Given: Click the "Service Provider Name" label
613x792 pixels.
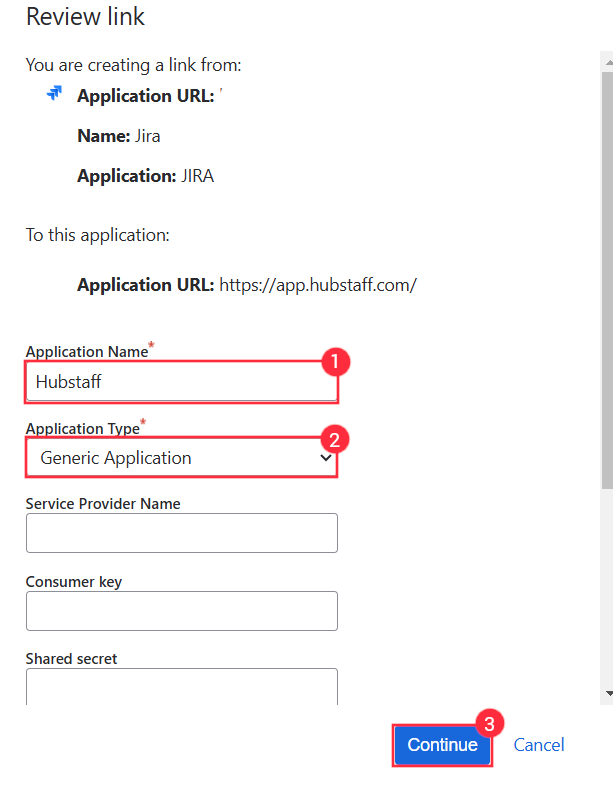Looking at the screenshot, I should [x=103, y=504].
